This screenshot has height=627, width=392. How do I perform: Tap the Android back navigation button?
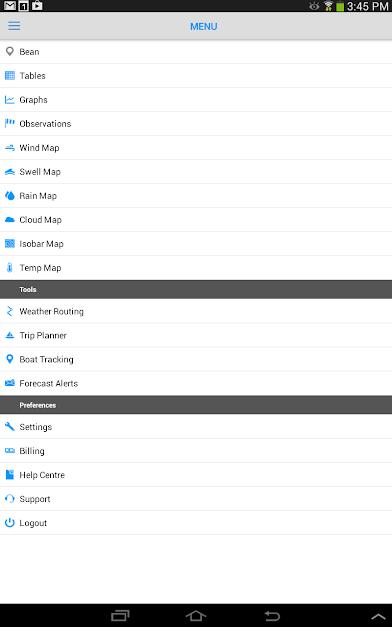tap(272, 616)
